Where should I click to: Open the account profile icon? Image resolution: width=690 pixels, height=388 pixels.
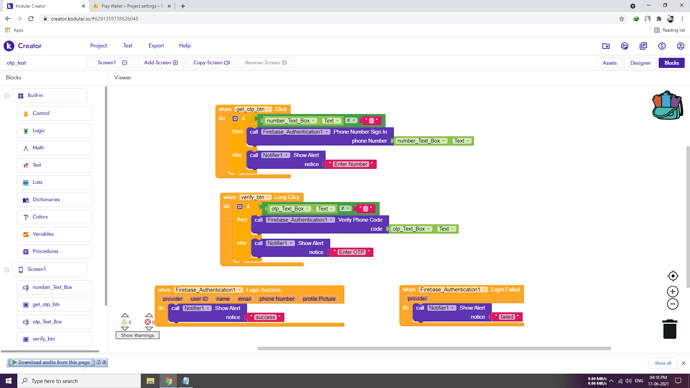680,46
